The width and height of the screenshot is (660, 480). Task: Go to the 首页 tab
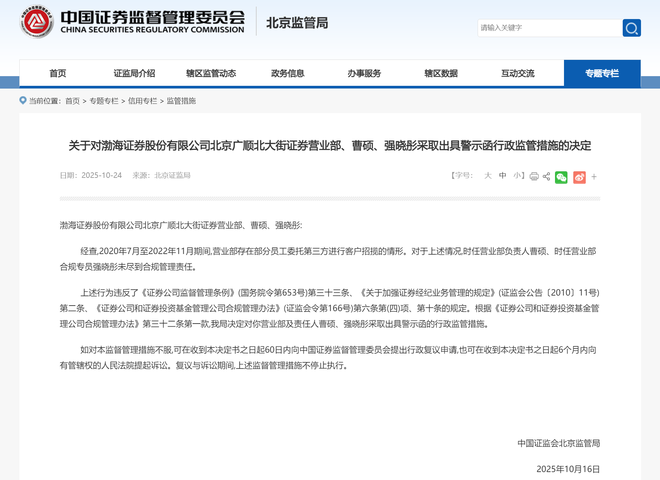pyautogui.click(x=58, y=73)
